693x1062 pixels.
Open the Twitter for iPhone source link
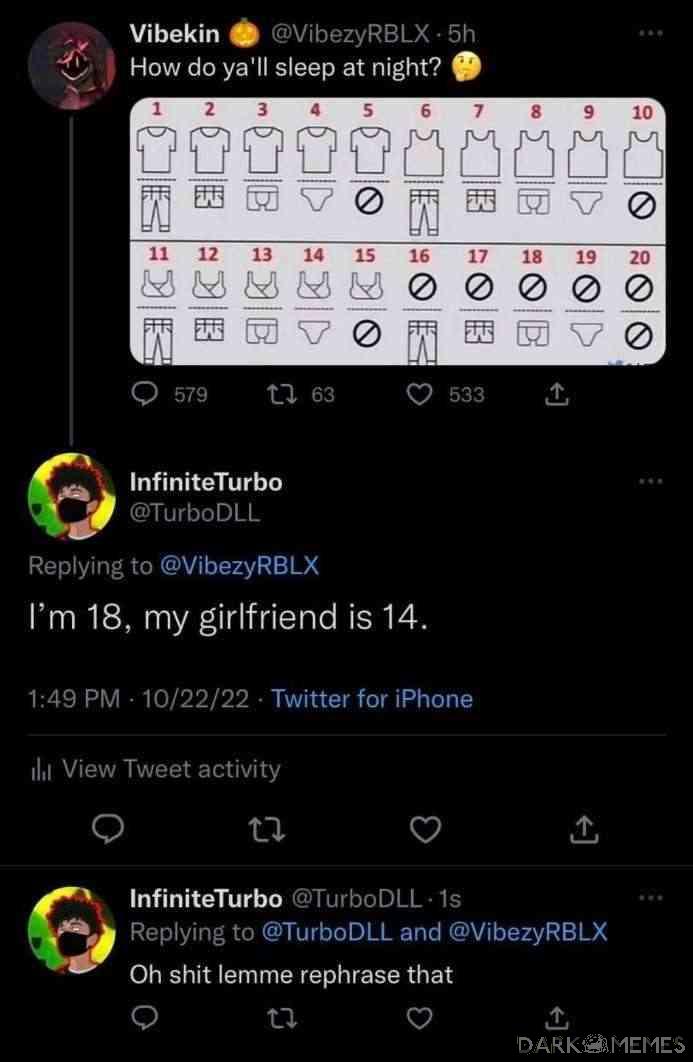point(372,698)
